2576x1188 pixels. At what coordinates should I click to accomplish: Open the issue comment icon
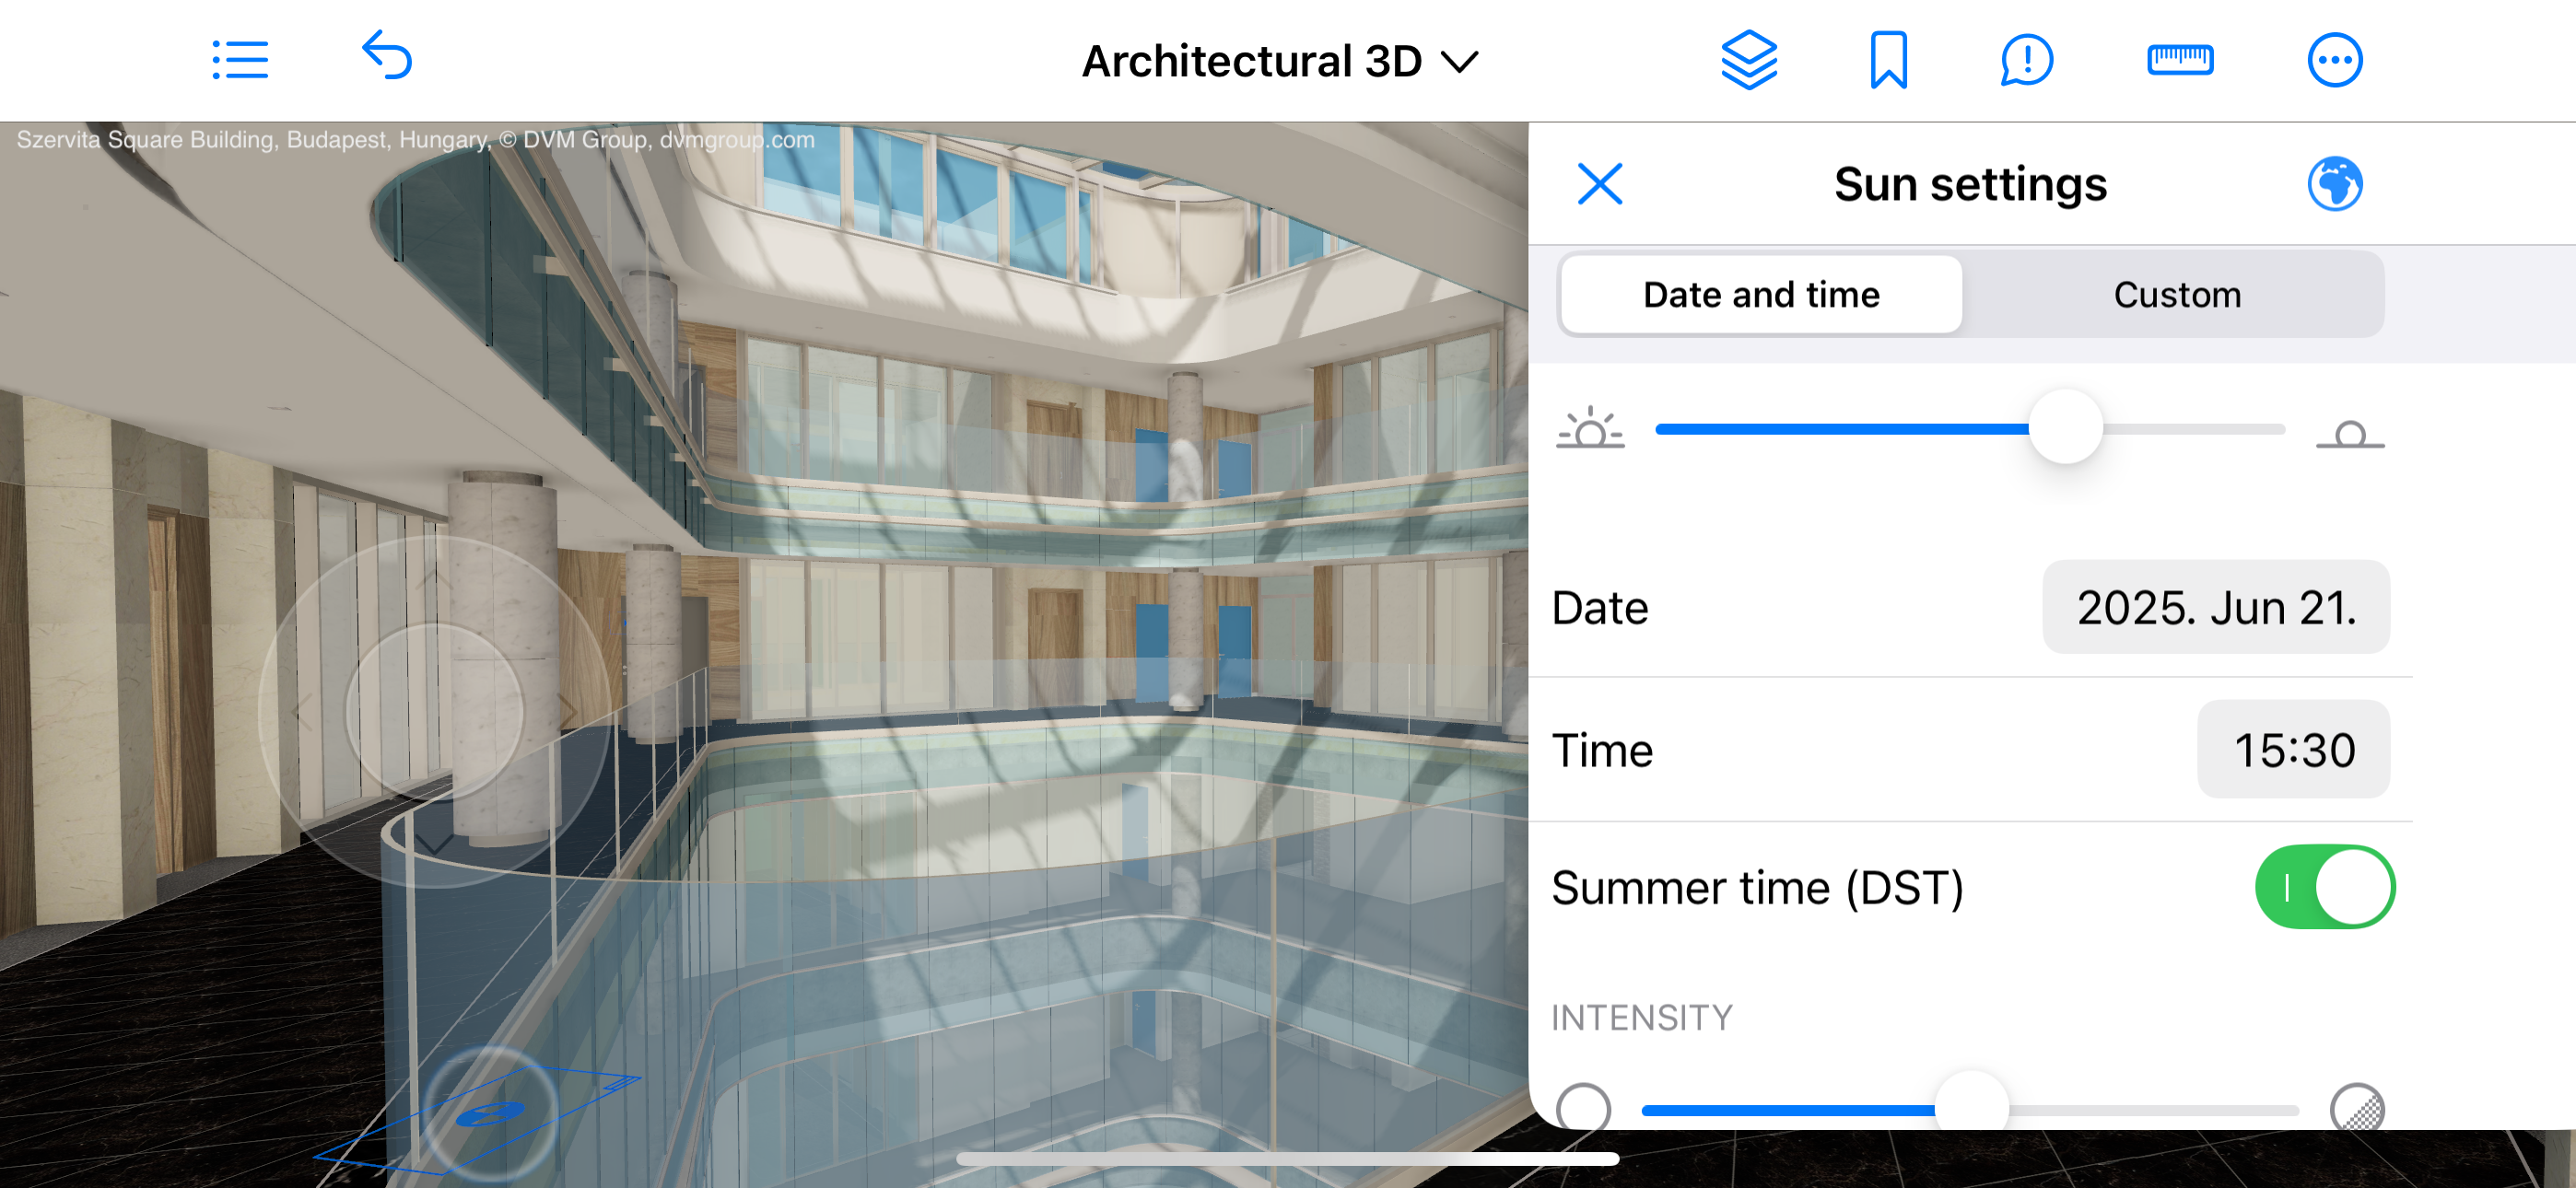tap(2027, 60)
